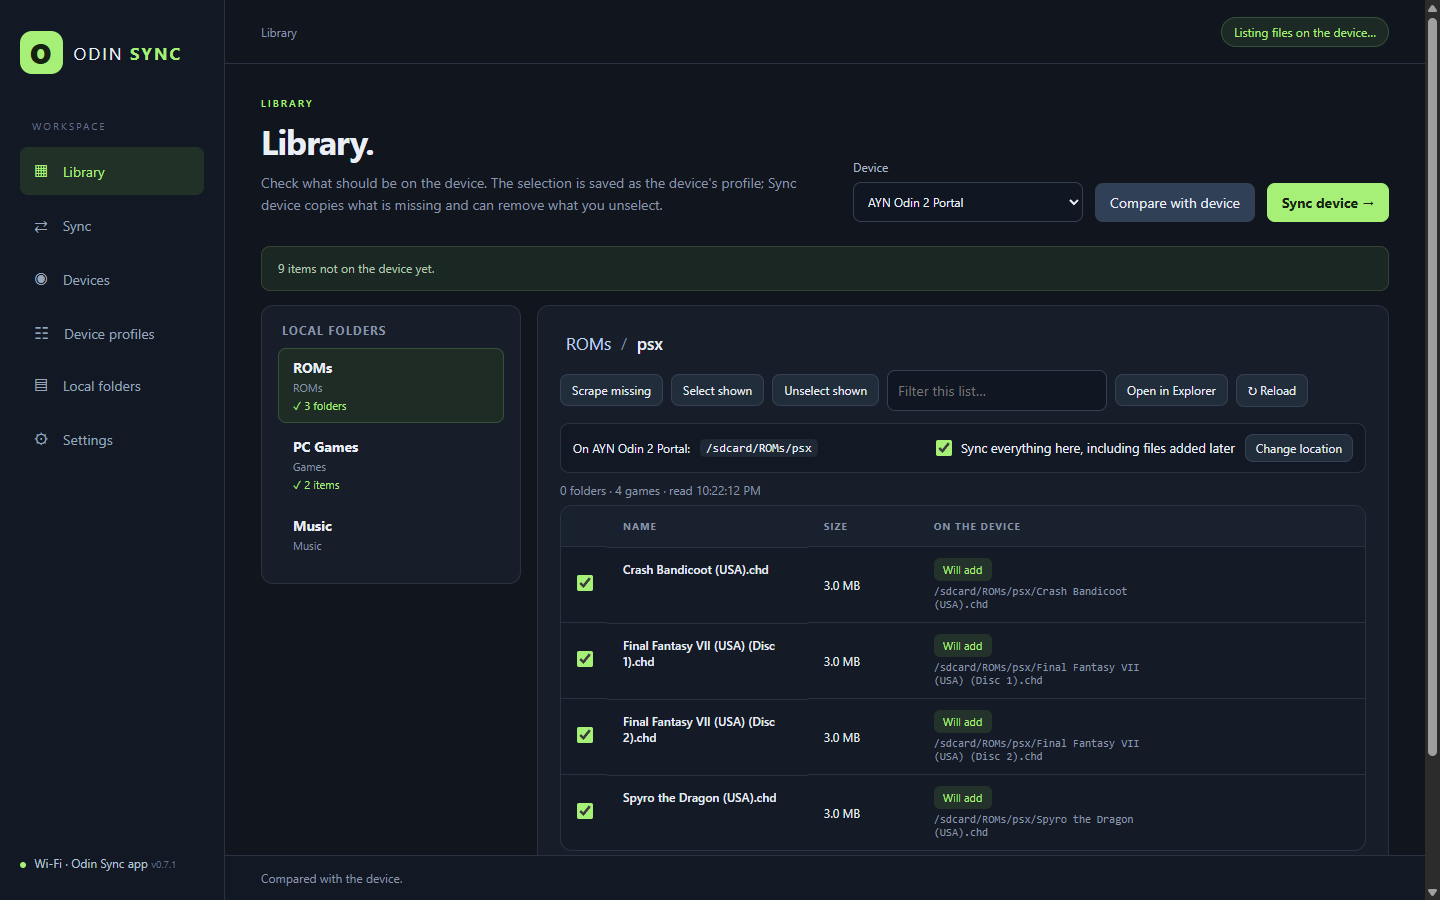Reload the psx folder listing

click(x=1271, y=391)
